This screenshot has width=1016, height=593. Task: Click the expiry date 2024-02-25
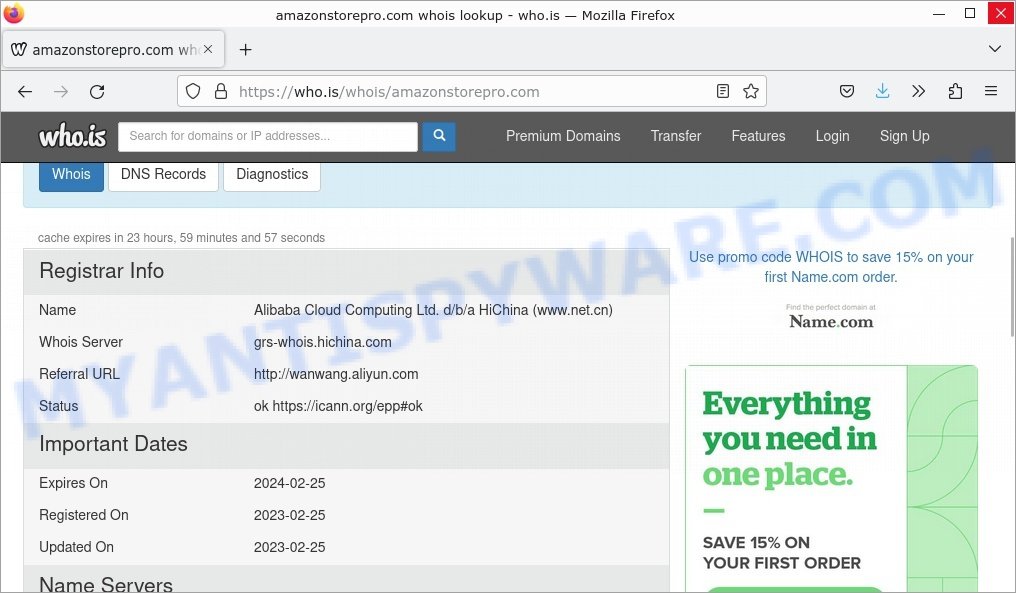tap(290, 483)
